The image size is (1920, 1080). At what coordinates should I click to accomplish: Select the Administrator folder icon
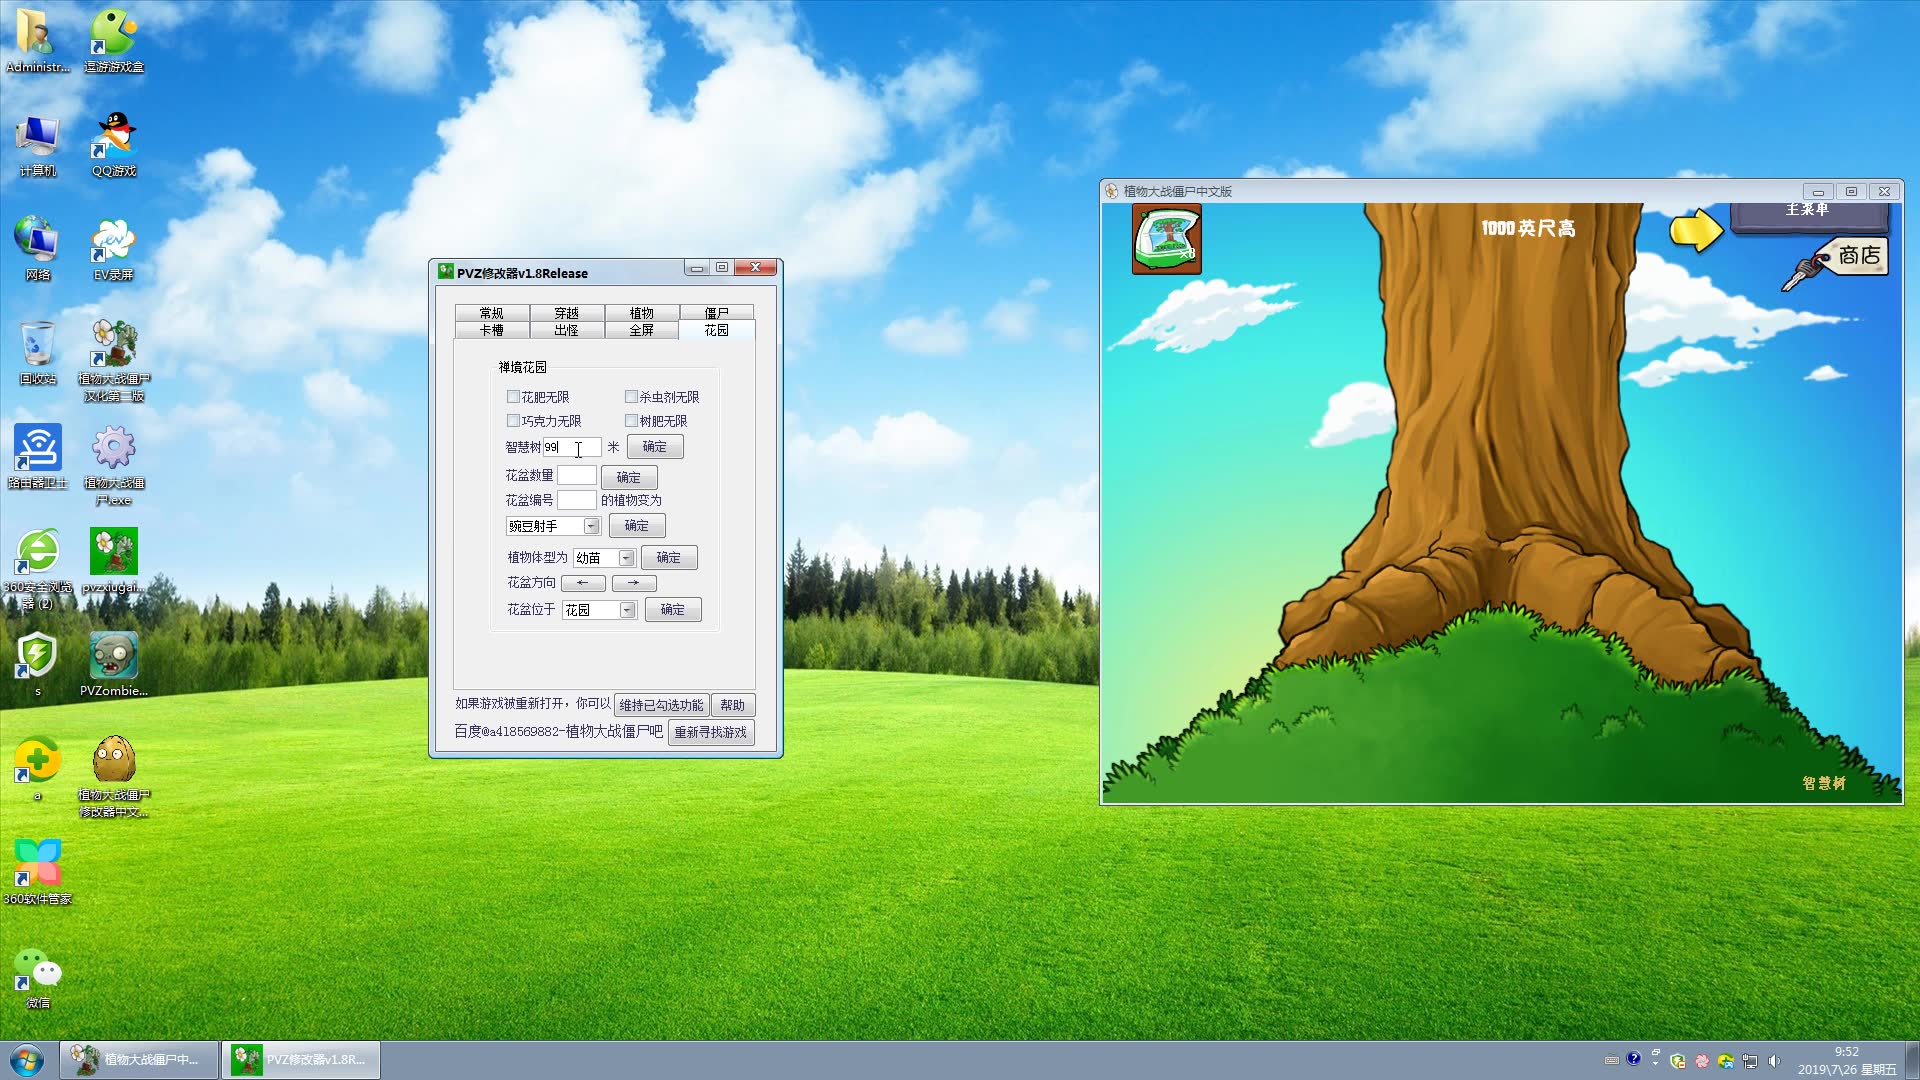point(38,40)
